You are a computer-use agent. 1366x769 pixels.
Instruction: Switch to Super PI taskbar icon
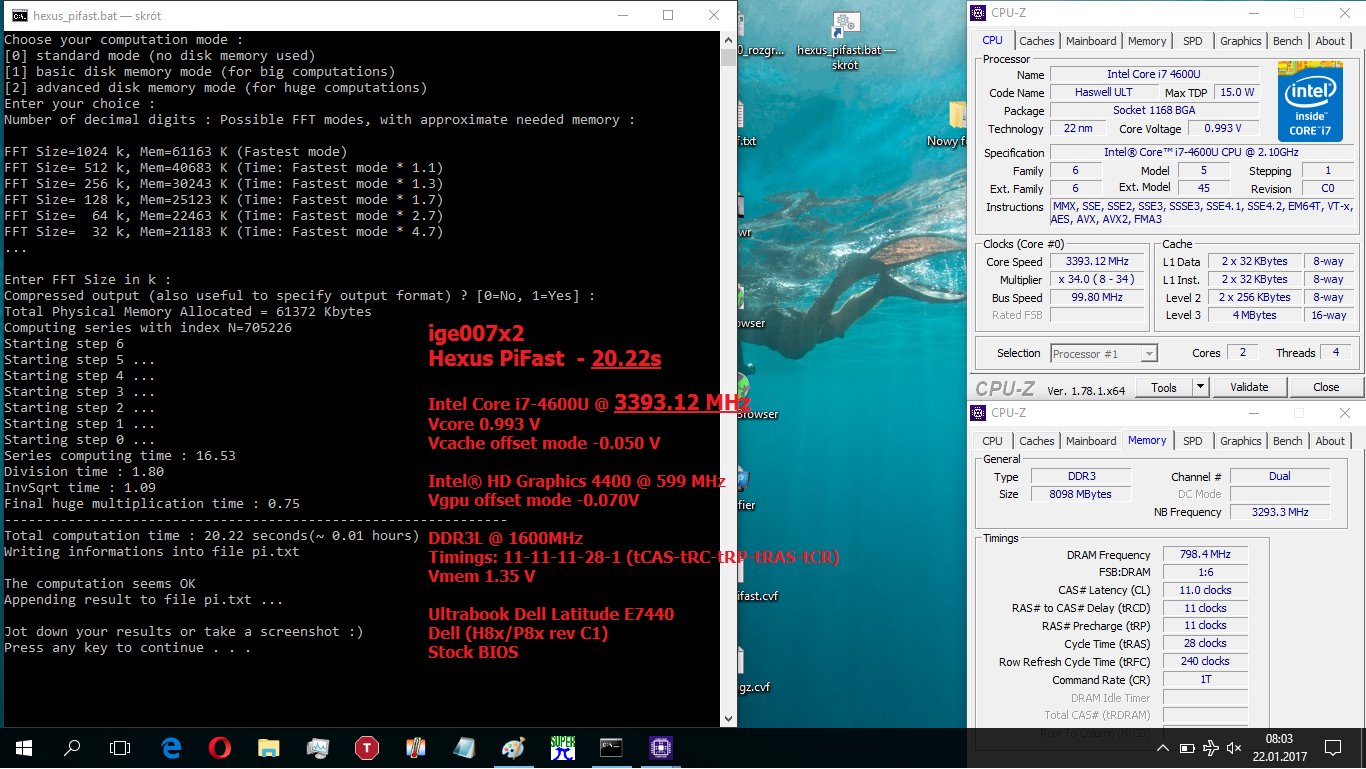pyautogui.click(x=562, y=747)
